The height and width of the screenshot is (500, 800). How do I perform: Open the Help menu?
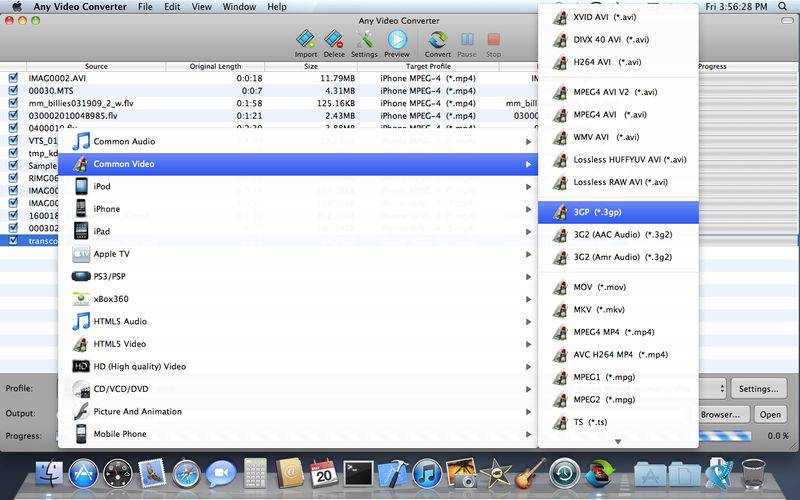click(277, 7)
